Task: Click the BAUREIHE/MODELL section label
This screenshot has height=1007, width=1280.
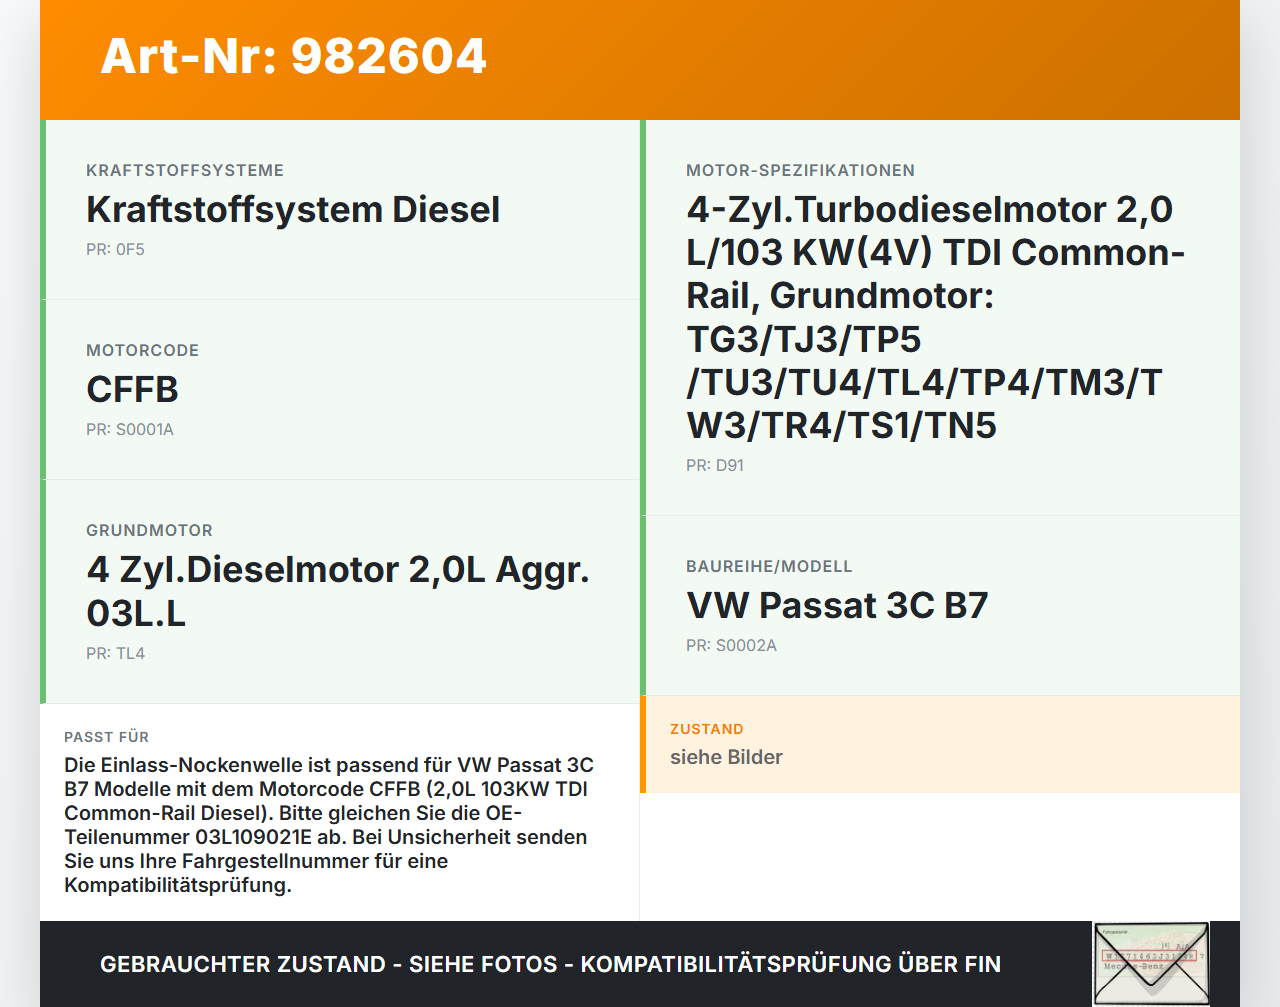Action: pos(769,567)
